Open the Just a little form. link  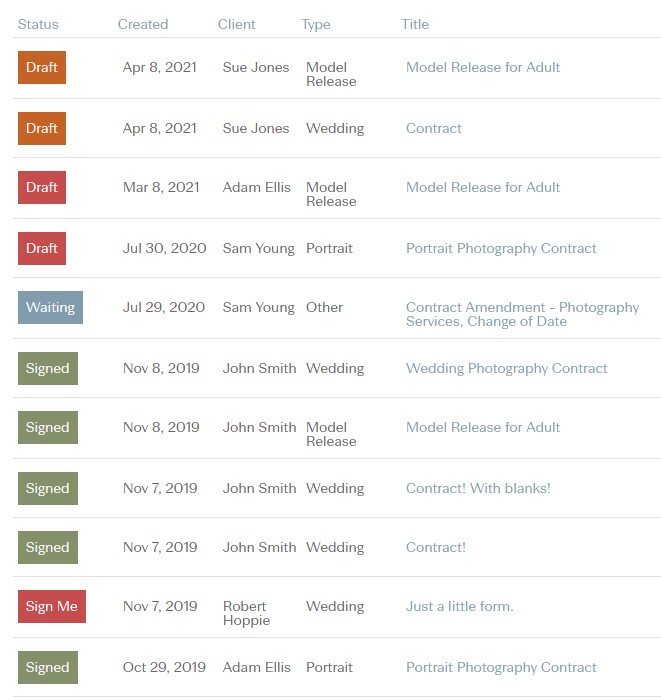pyautogui.click(x=460, y=606)
